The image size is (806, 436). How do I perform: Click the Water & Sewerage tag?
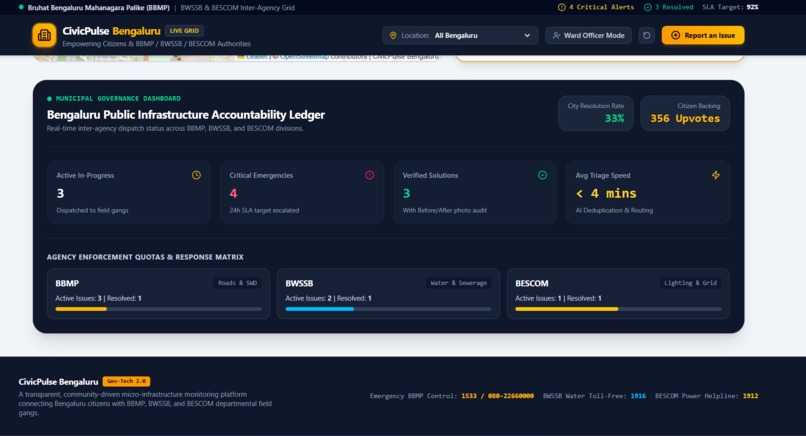459,283
